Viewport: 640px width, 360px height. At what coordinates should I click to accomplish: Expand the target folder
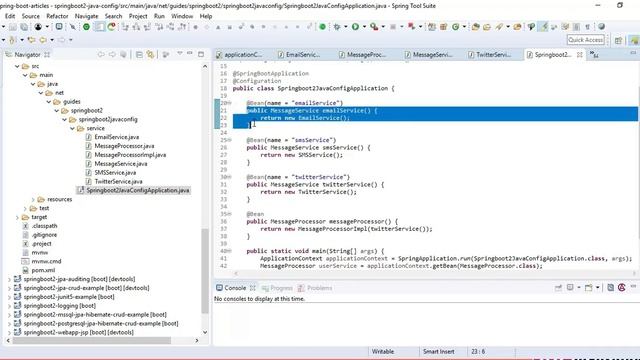[x=17, y=217]
